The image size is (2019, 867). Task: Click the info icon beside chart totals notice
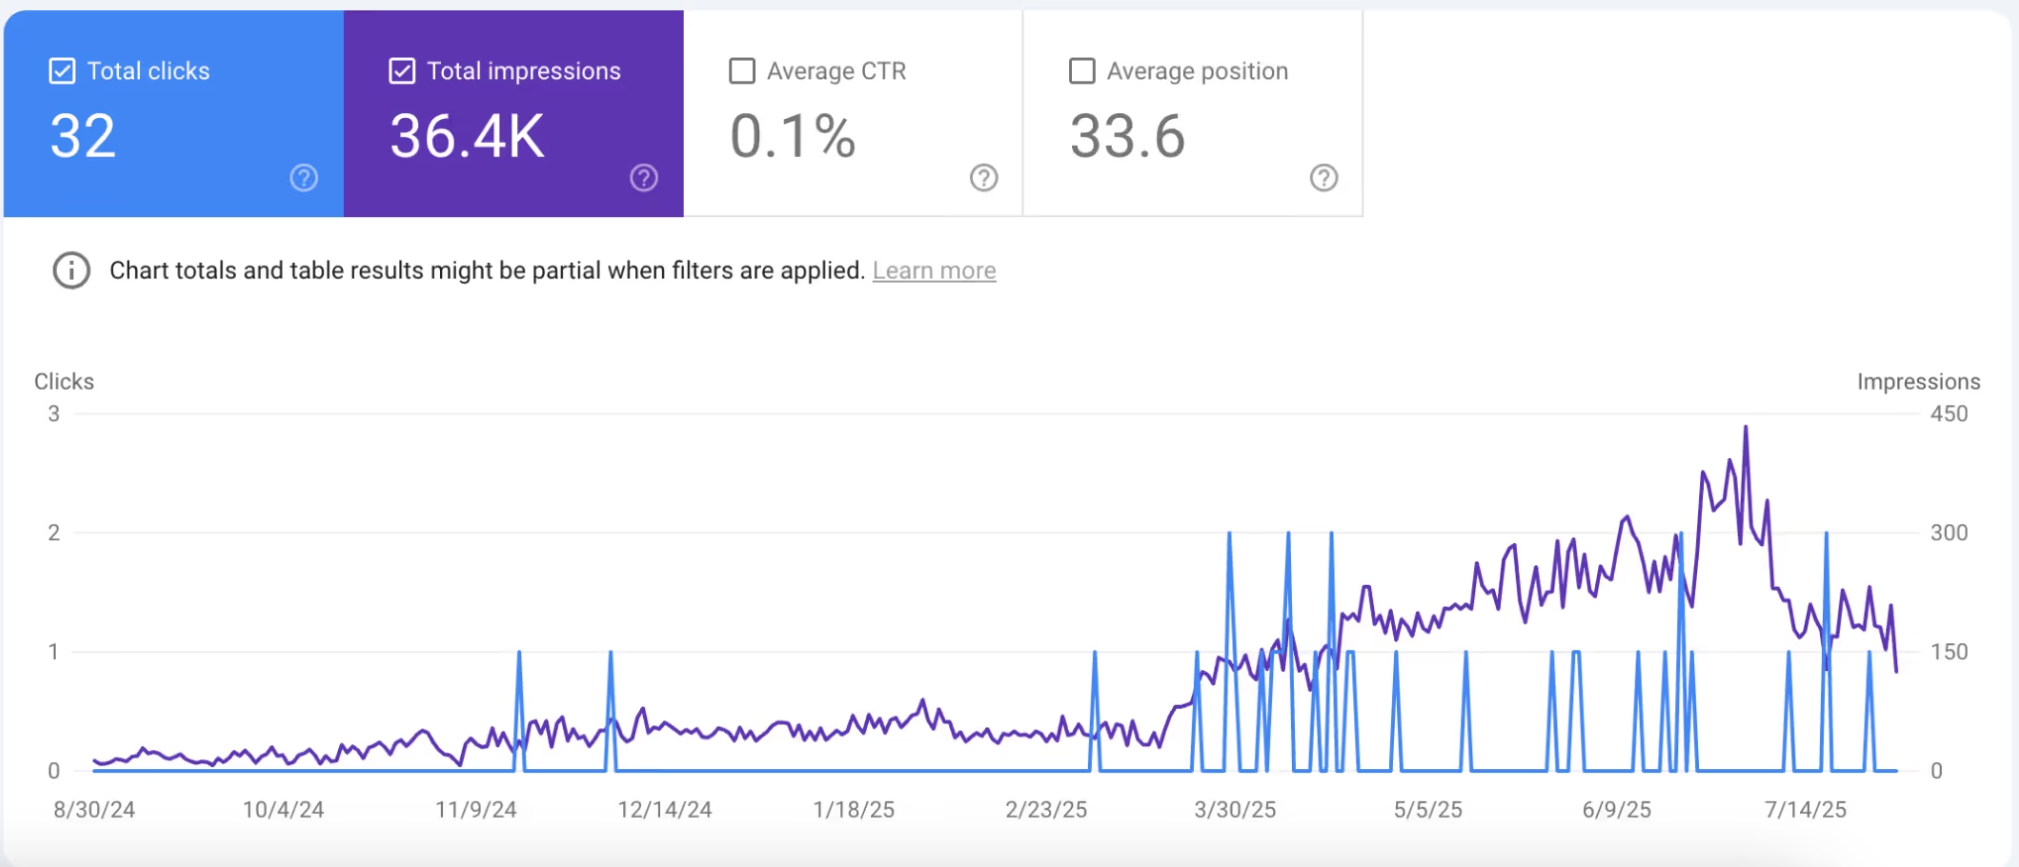[x=71, y=271]
